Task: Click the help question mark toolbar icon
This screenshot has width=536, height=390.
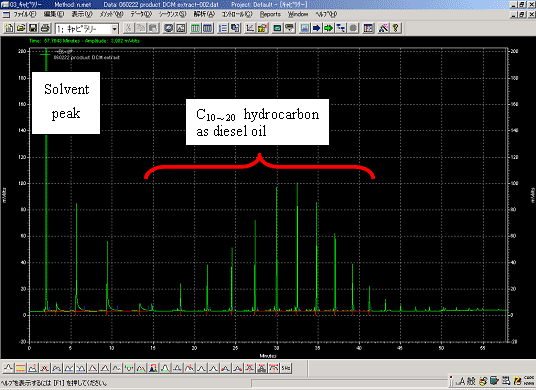Action: pos(396,28)
